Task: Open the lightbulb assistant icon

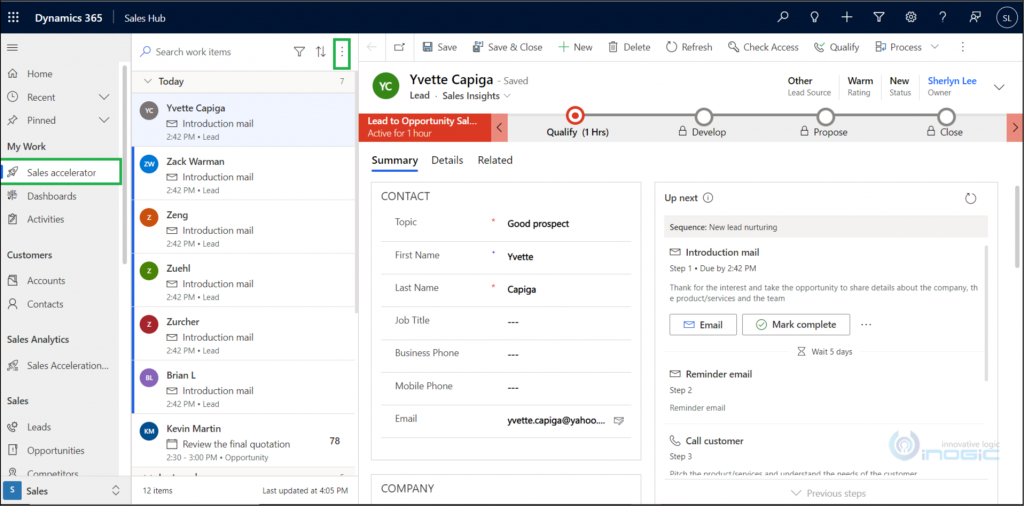Action: click(815, 18)
